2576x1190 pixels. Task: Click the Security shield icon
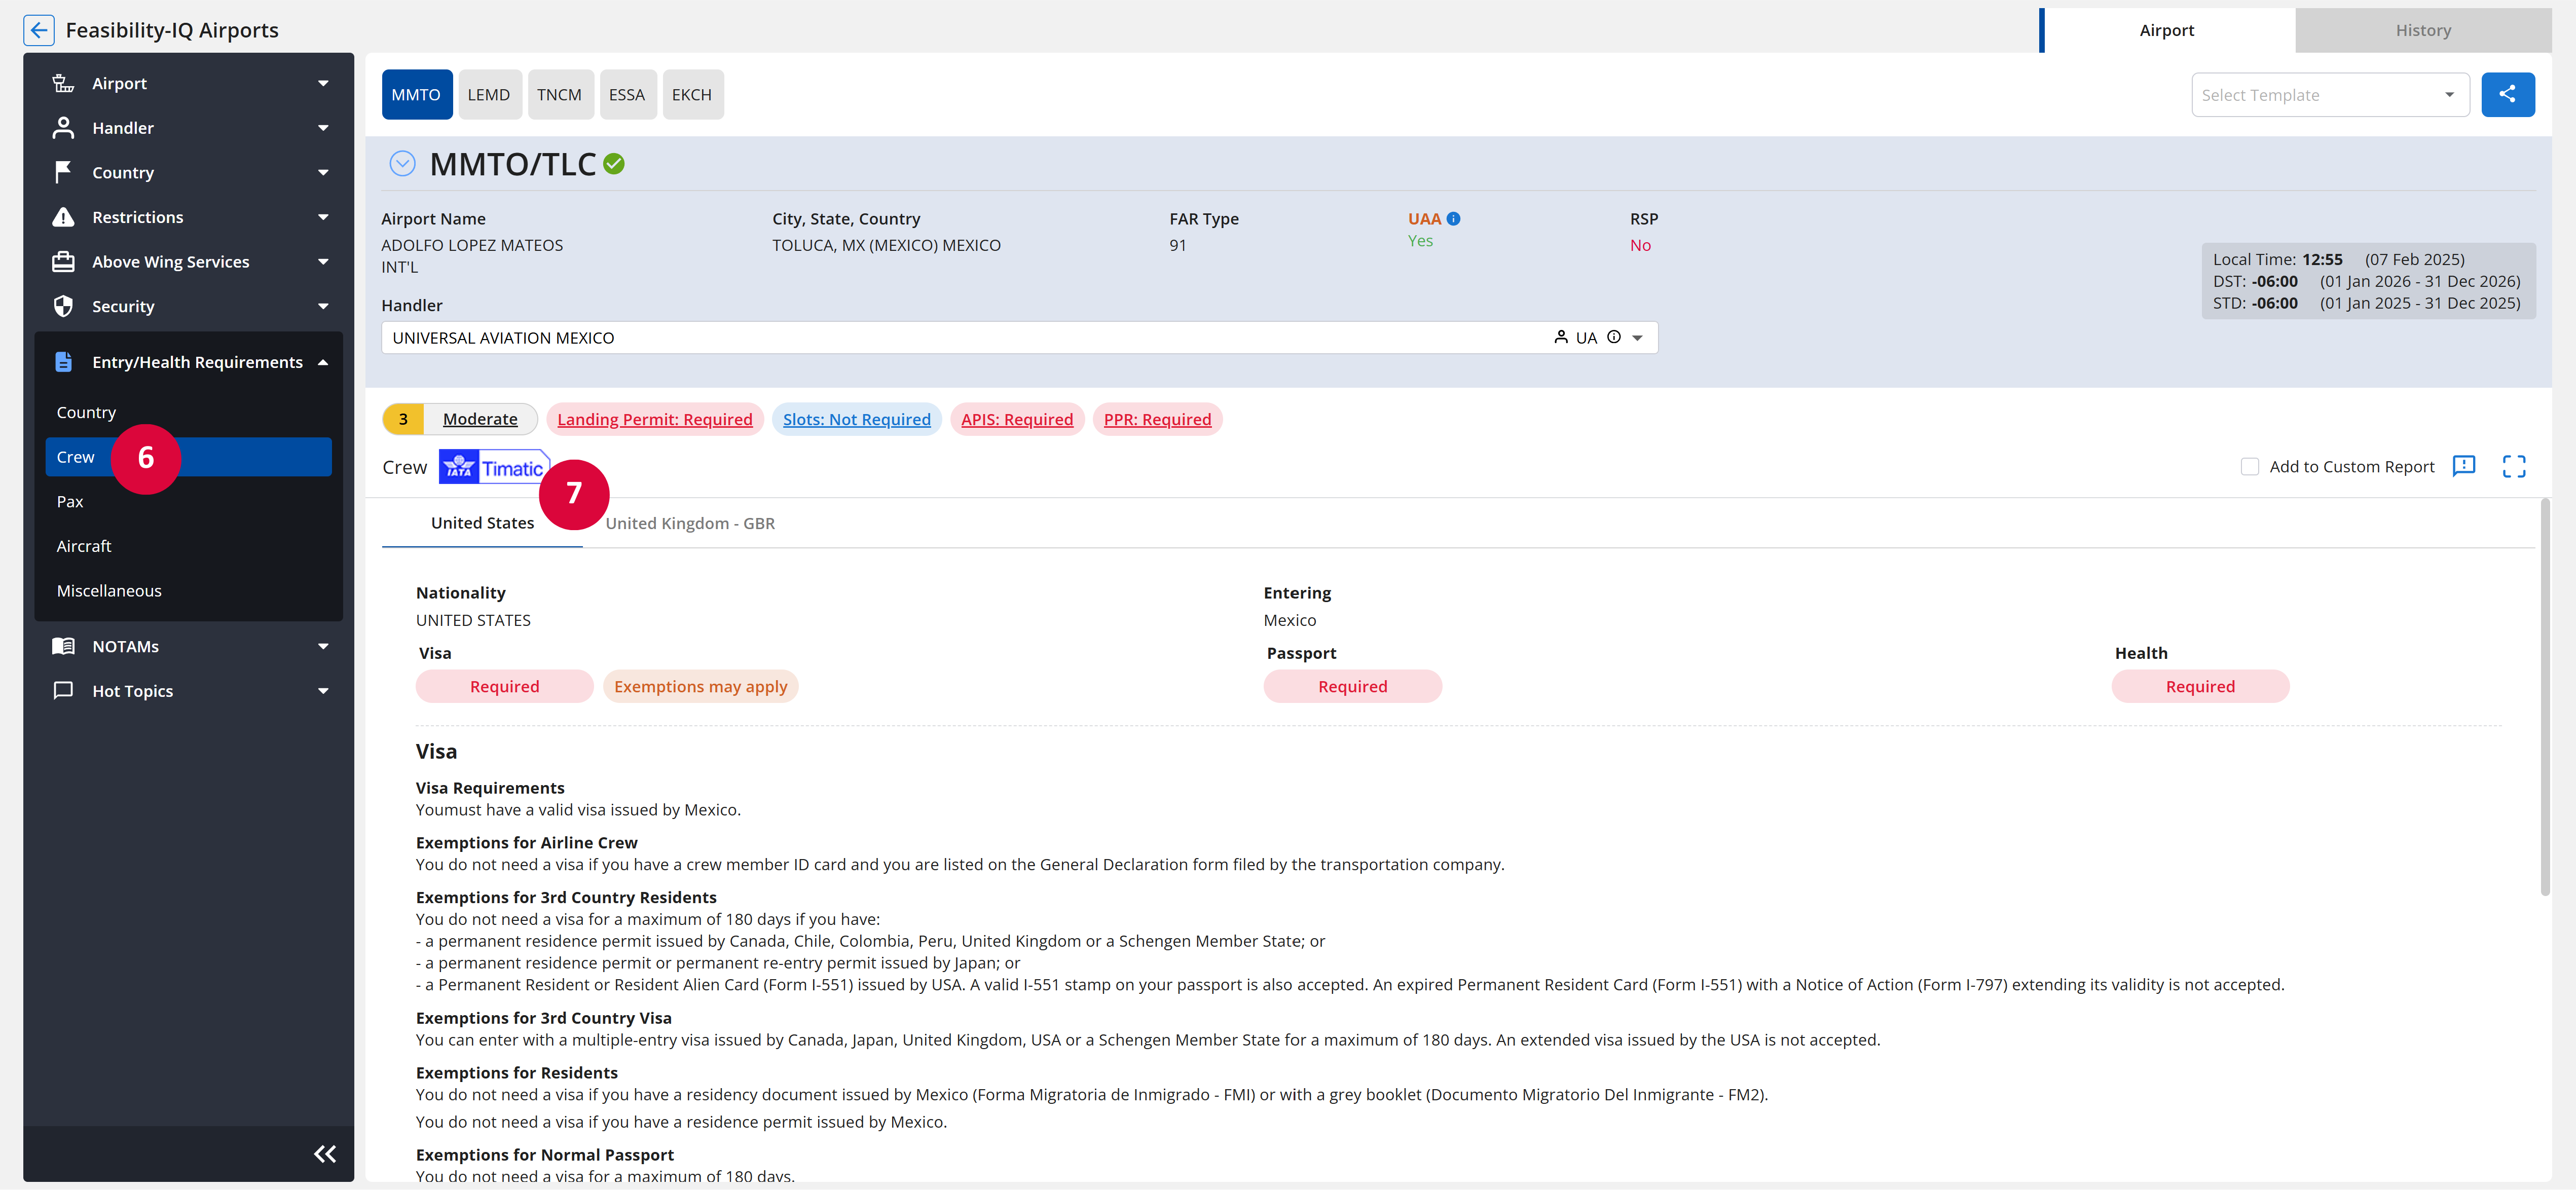pyautogui.click(x=63, y=306)
